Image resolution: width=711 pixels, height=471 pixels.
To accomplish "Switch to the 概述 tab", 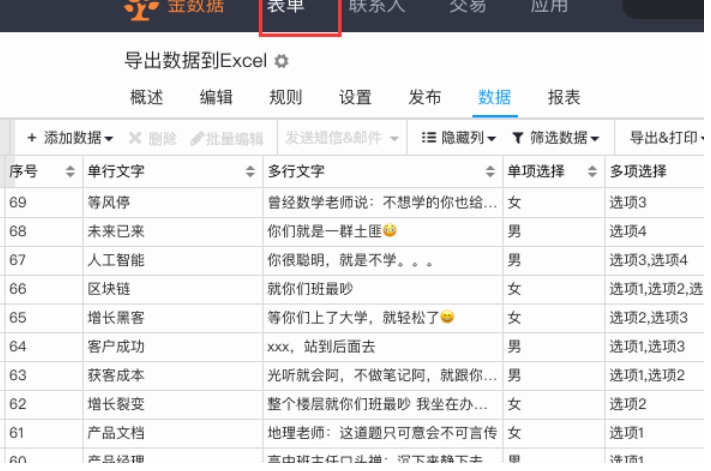I will point(146,97).
